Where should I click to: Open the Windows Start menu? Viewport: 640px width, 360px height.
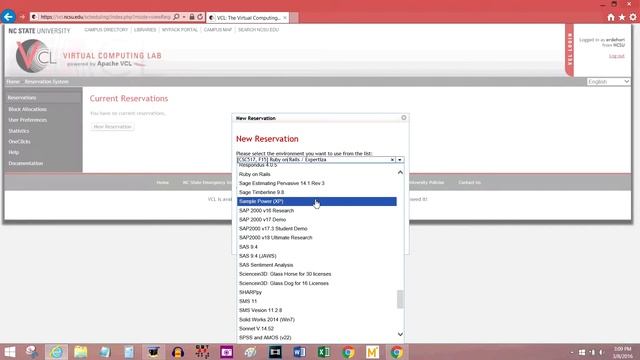[x=9, y=352]
